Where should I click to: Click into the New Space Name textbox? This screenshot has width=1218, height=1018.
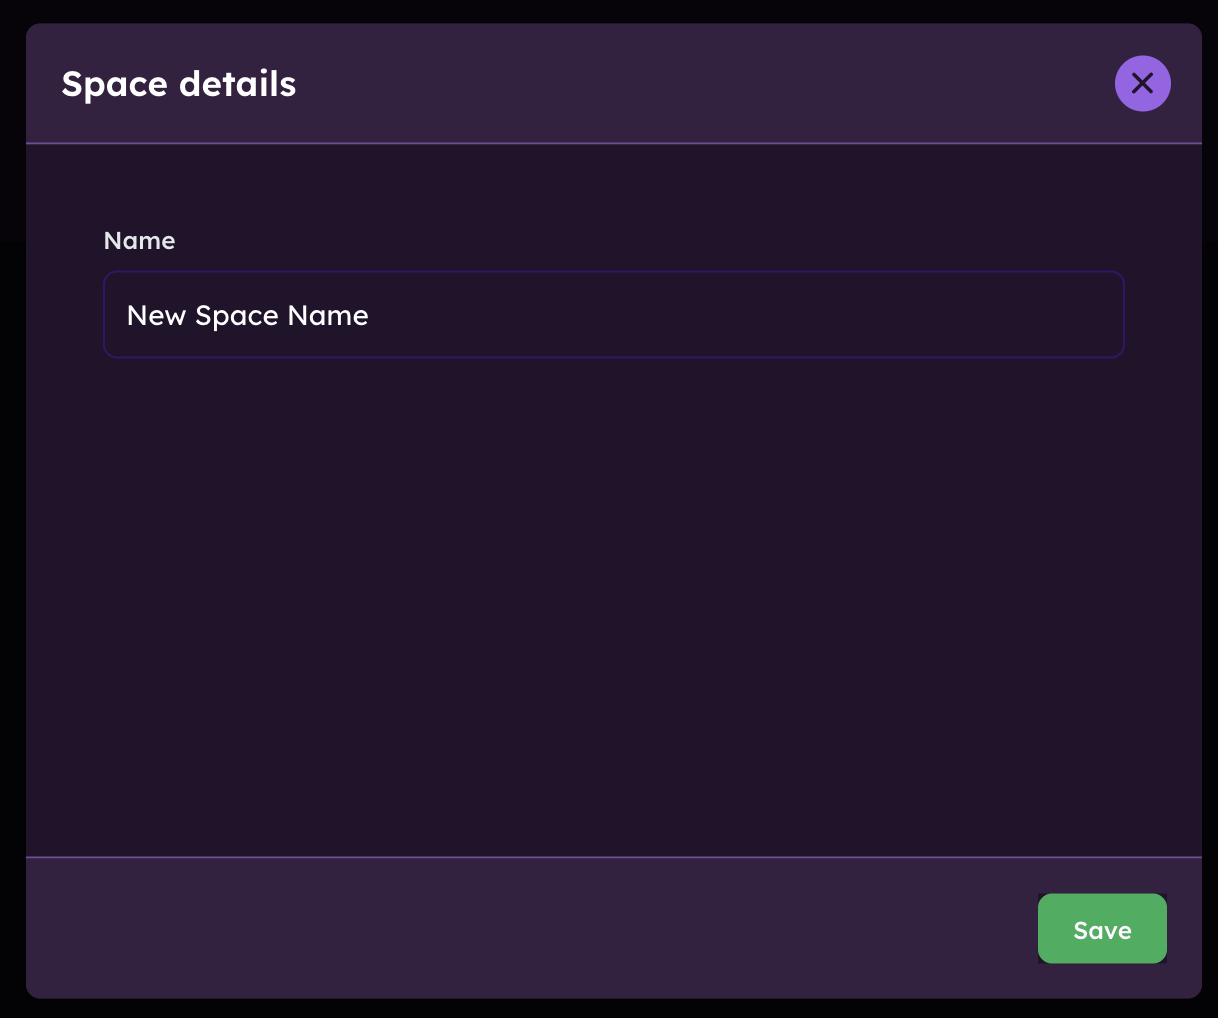613,315
